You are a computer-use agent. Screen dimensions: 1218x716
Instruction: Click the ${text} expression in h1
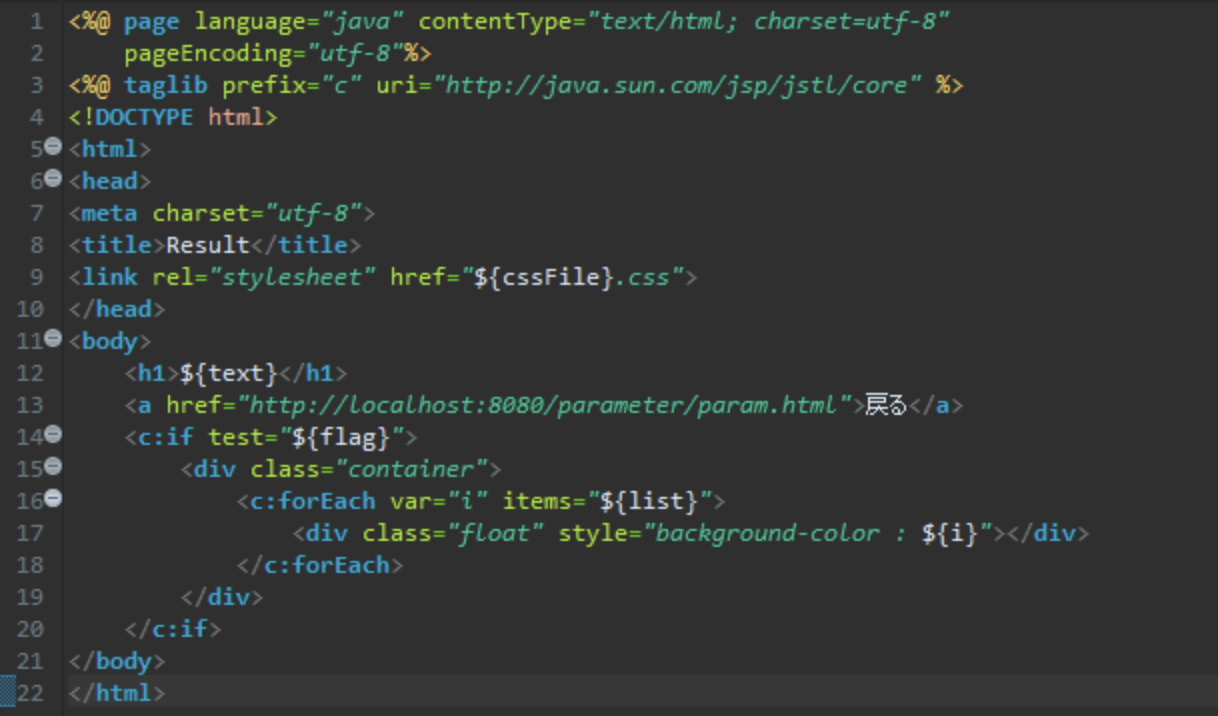click(229, 373)
